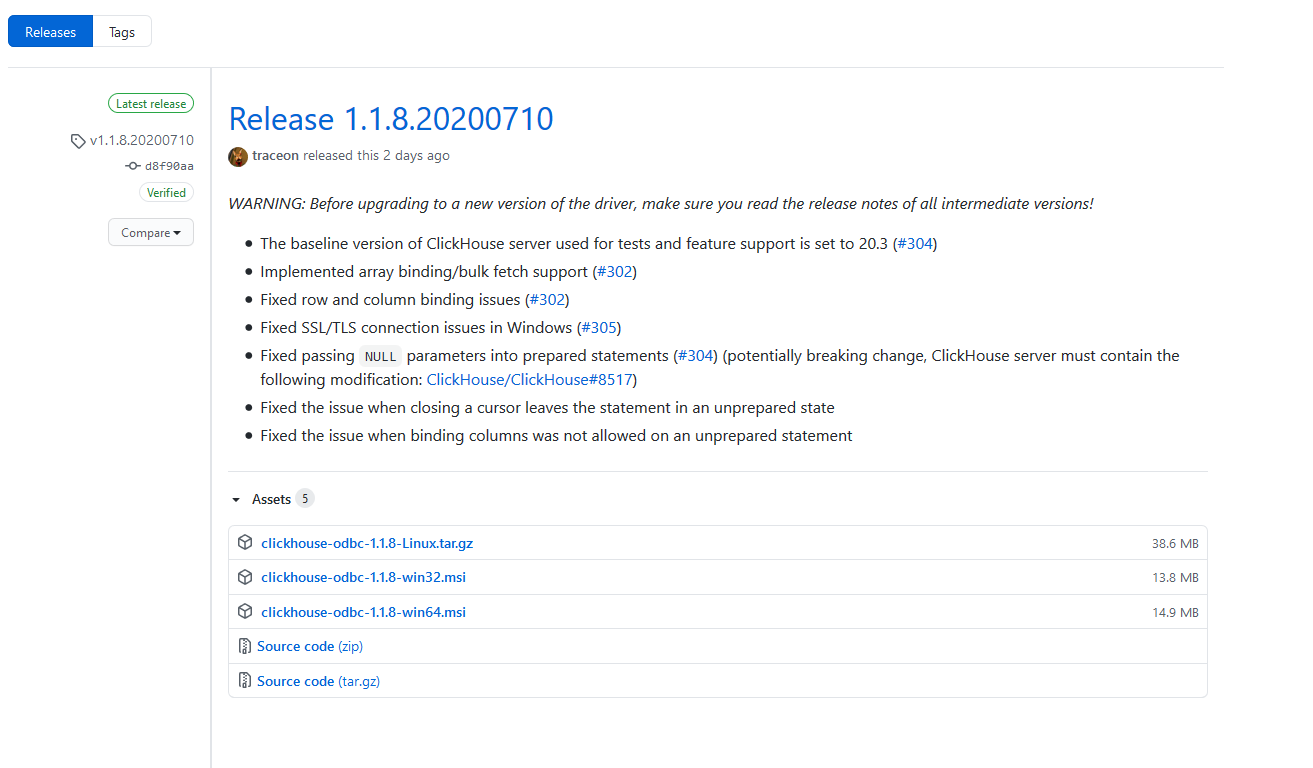
Task: Click traceon's avatar image
Action: [x=238, y=157]
